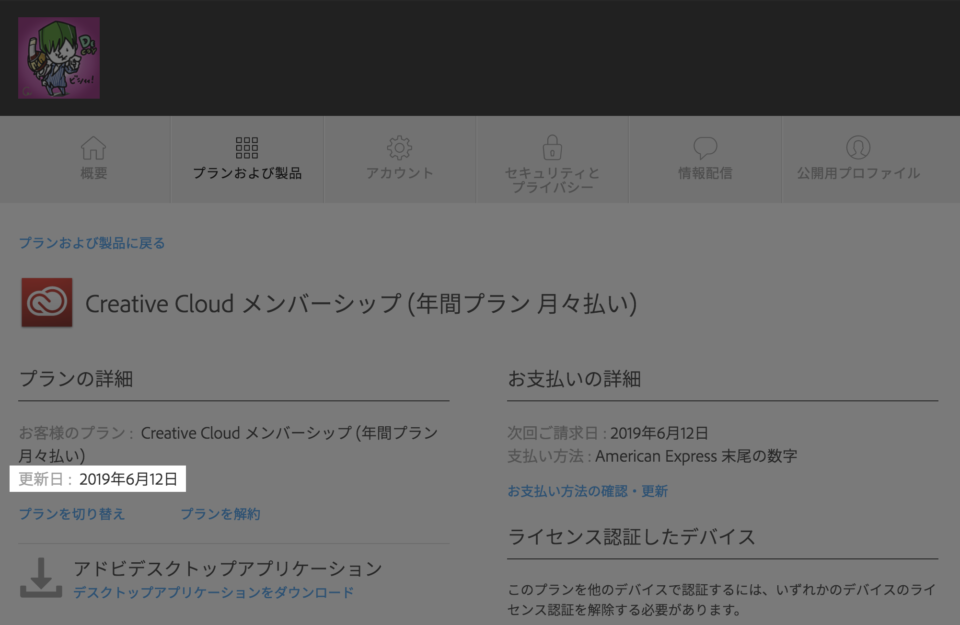Follow the プランおよび製品に戻る link
This screenshot has height=625, width=960.
(92, 243)
